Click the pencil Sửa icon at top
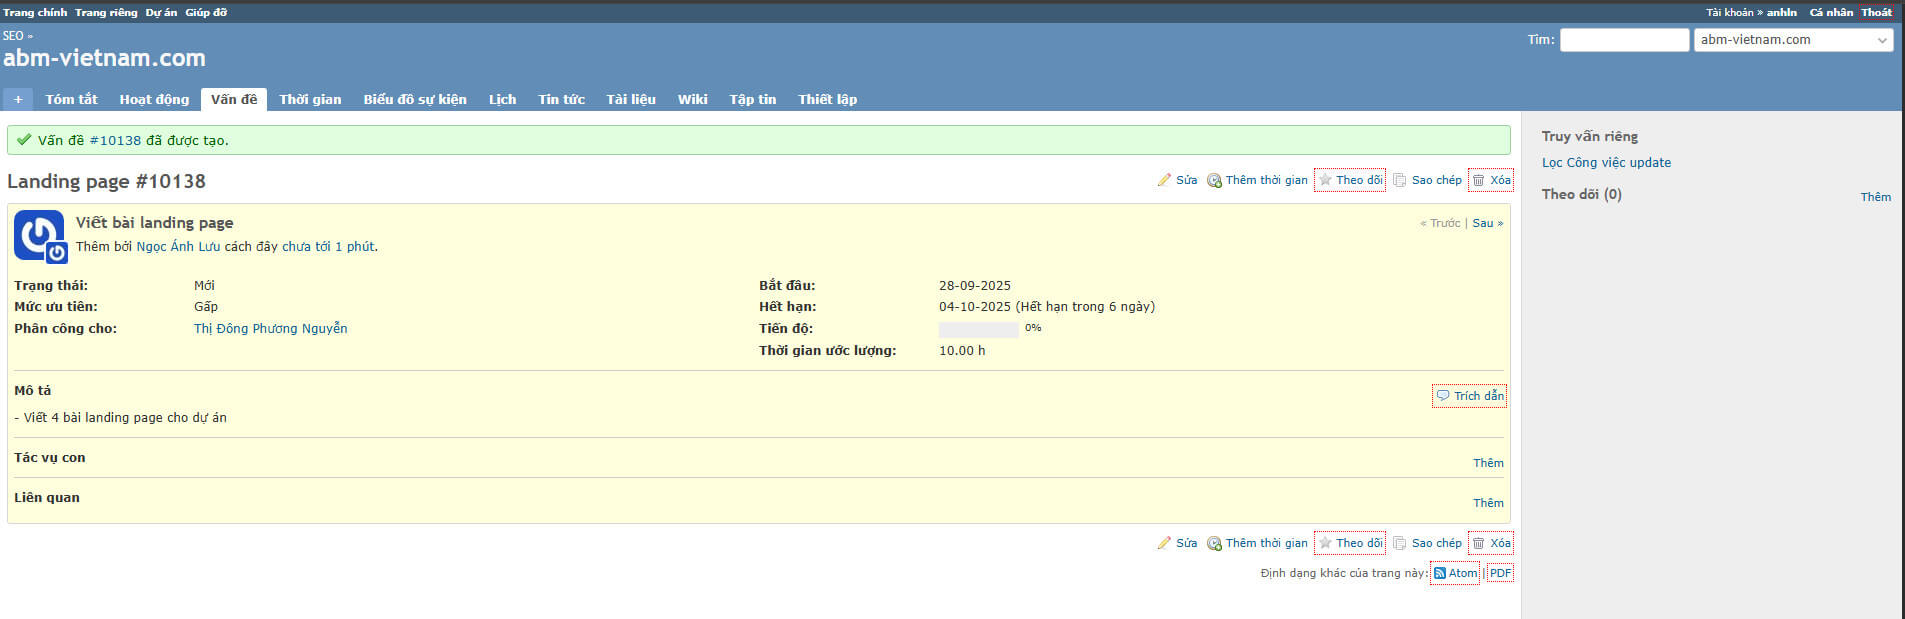Screen dimensions: 1905x619 1164,180
